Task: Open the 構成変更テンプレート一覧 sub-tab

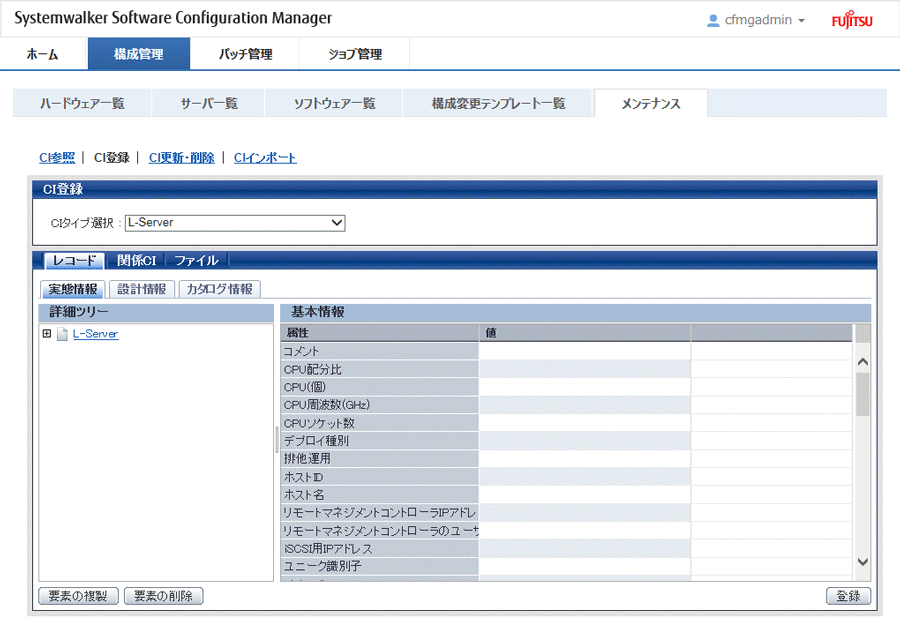Action: point(498,103)
